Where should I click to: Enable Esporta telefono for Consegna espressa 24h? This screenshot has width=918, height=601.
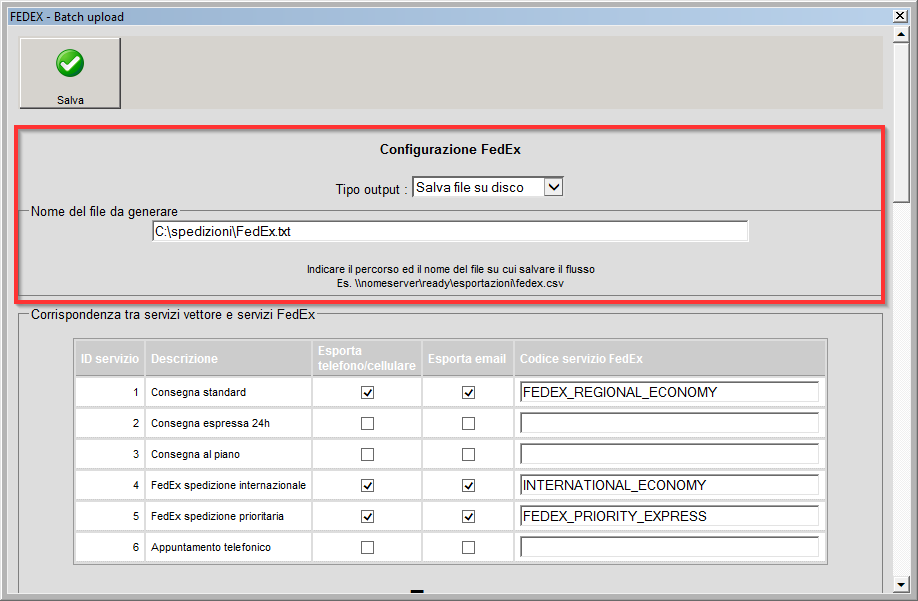point(367,423)
